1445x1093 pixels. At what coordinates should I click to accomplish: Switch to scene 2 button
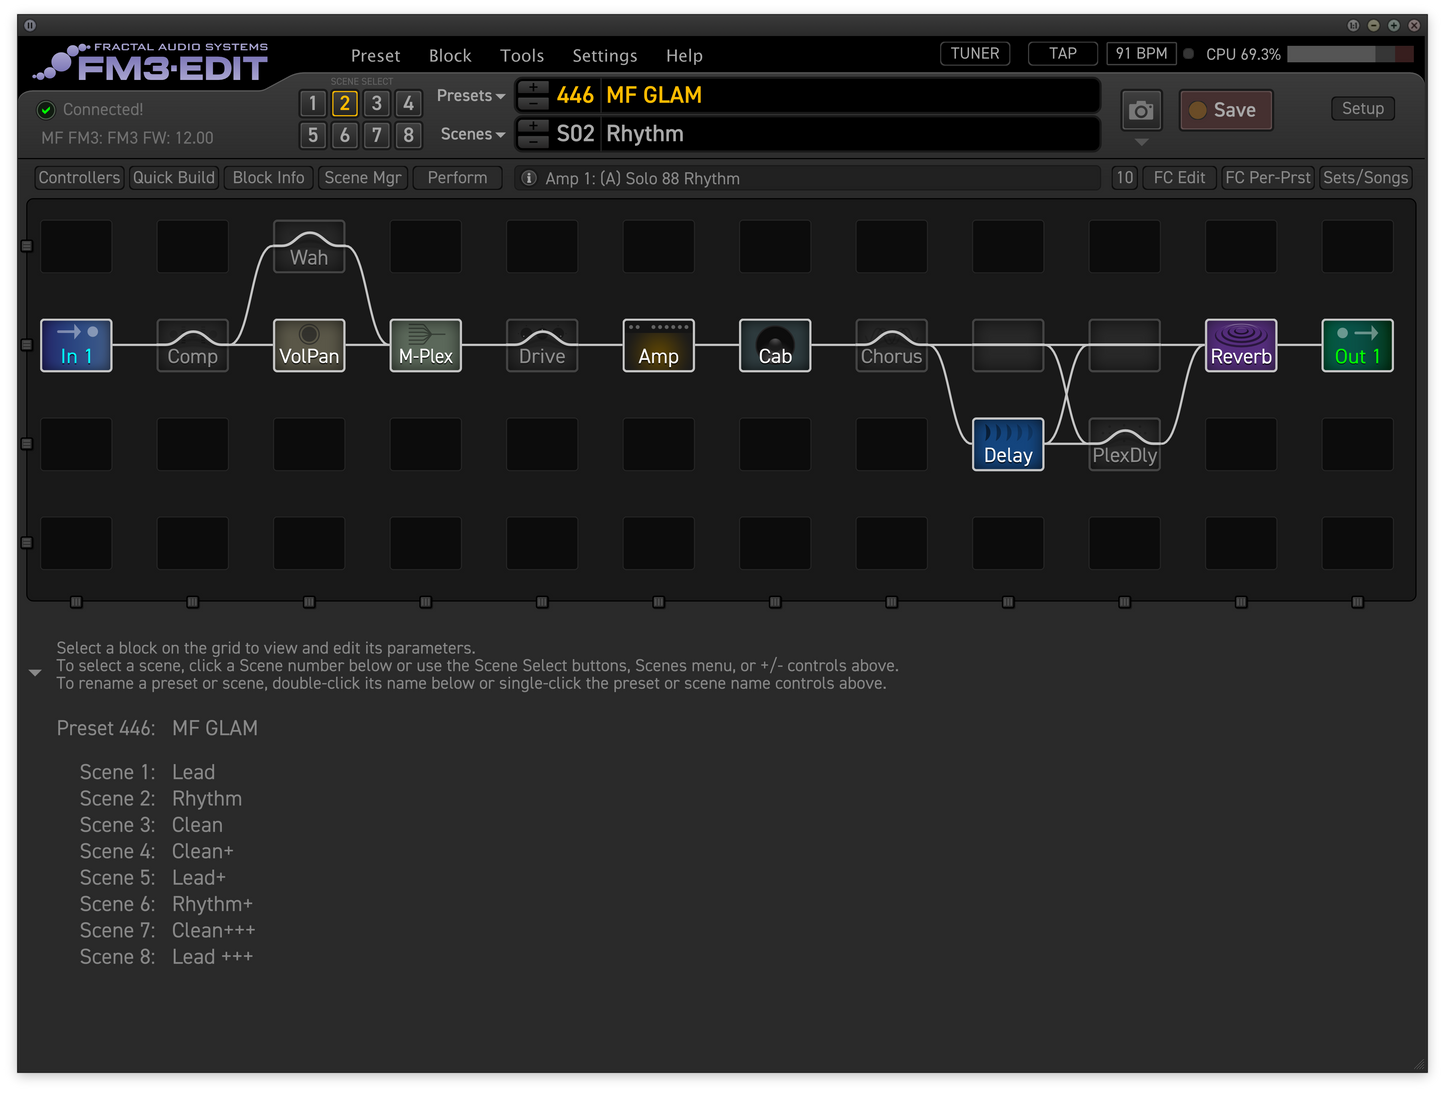coord(345,103)
